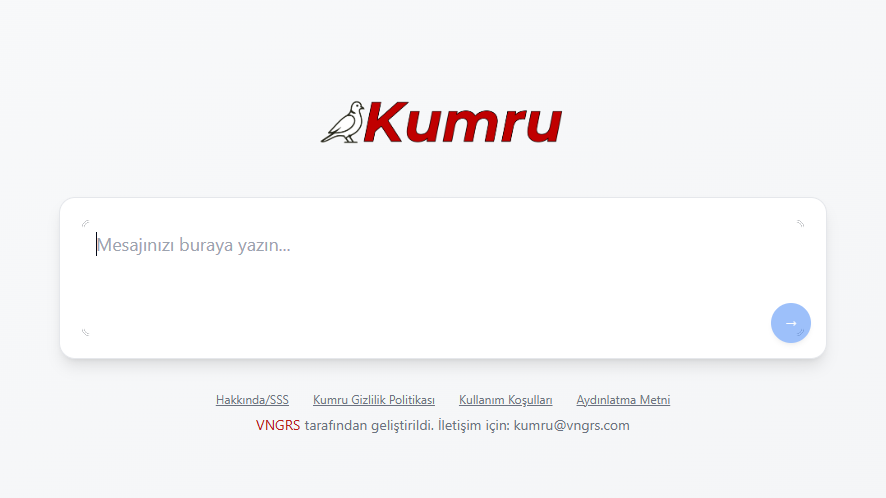The height and width of the screenshot is (498, 886).
Task: Open Kumru Gizlilik Politikası link
Action: (374, 400)
